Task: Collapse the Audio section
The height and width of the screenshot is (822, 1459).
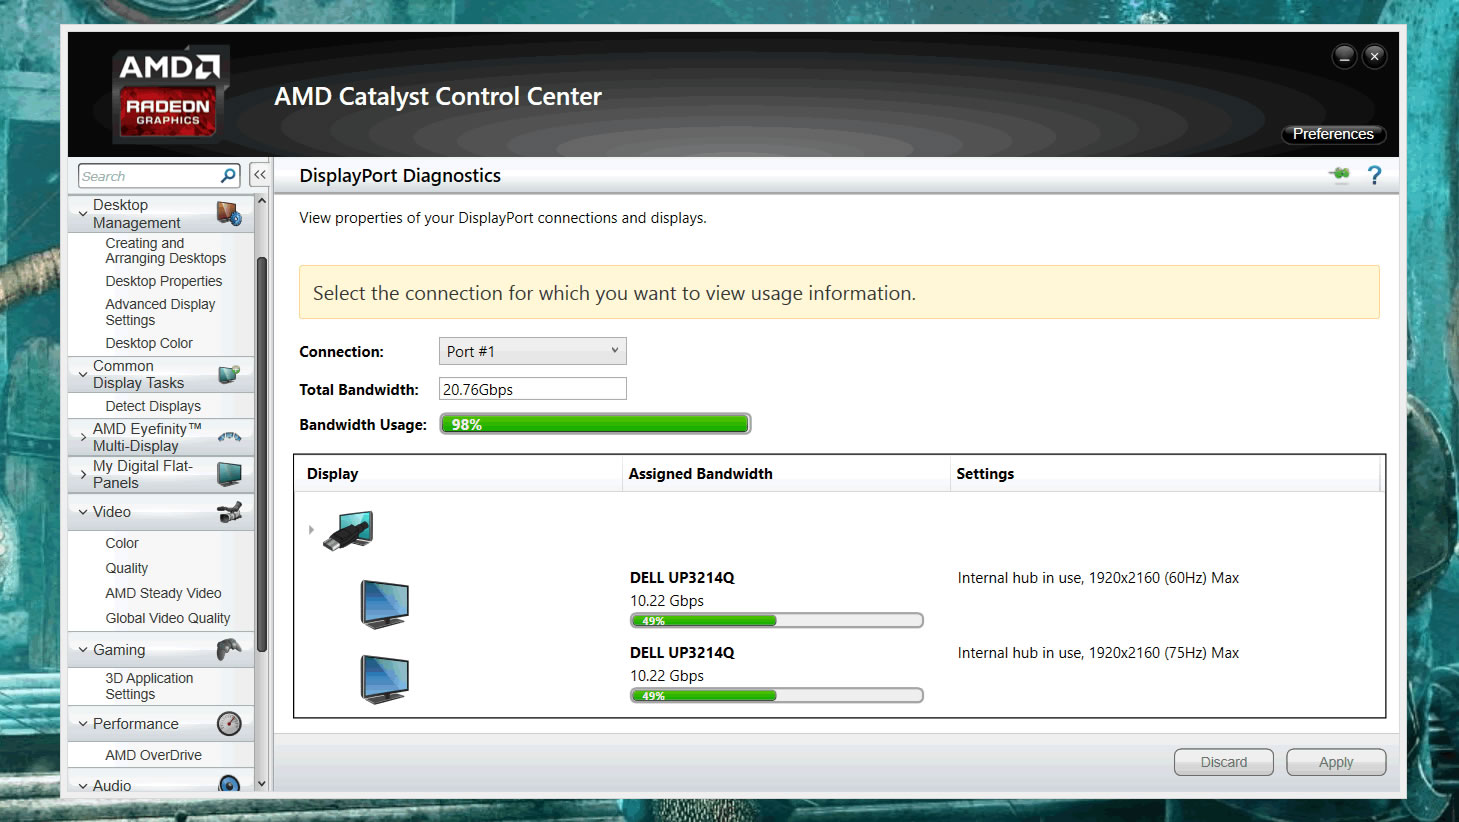Action: (x=83, y=786)
